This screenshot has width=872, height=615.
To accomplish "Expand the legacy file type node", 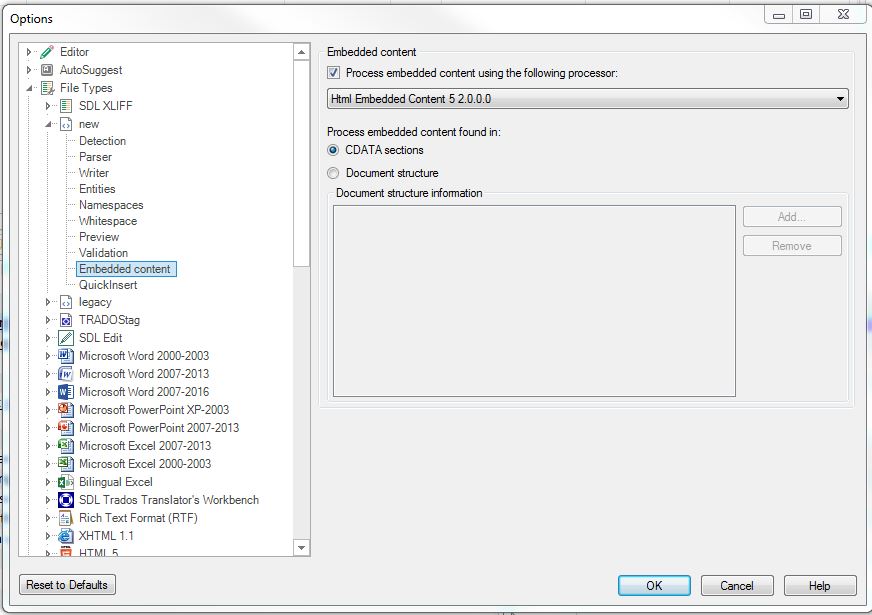I will click(x=48, y=302).
